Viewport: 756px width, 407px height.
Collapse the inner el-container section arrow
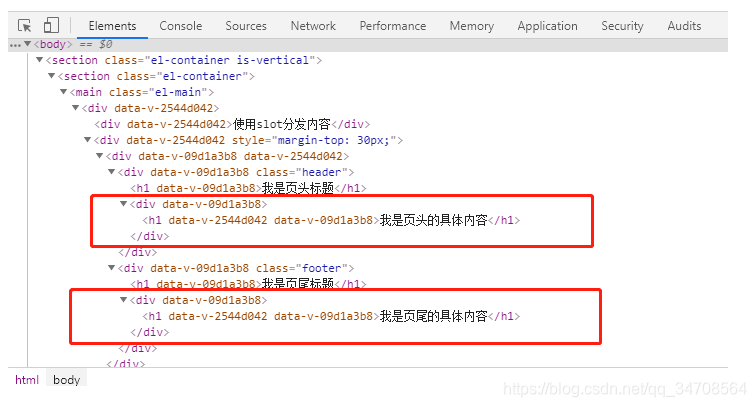pos(52,76)
